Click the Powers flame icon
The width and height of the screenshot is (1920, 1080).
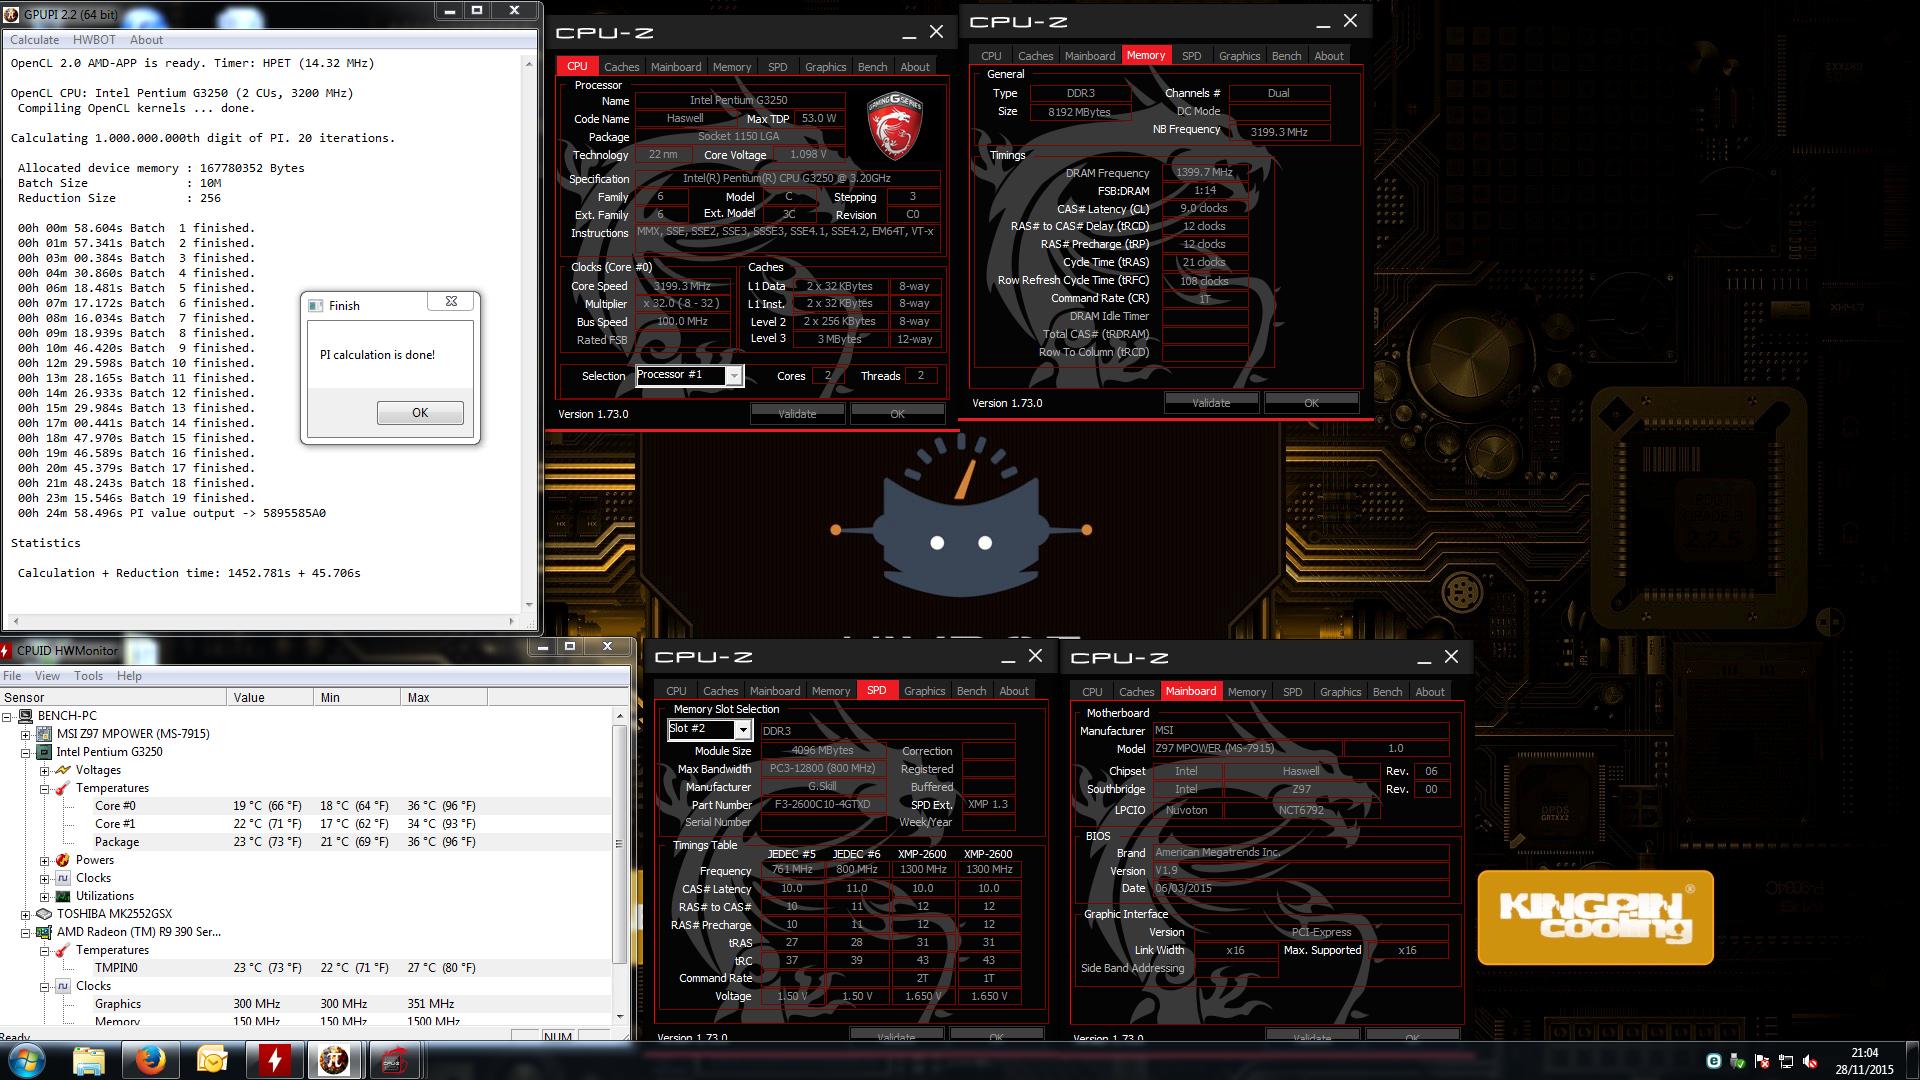coord(62,860)
